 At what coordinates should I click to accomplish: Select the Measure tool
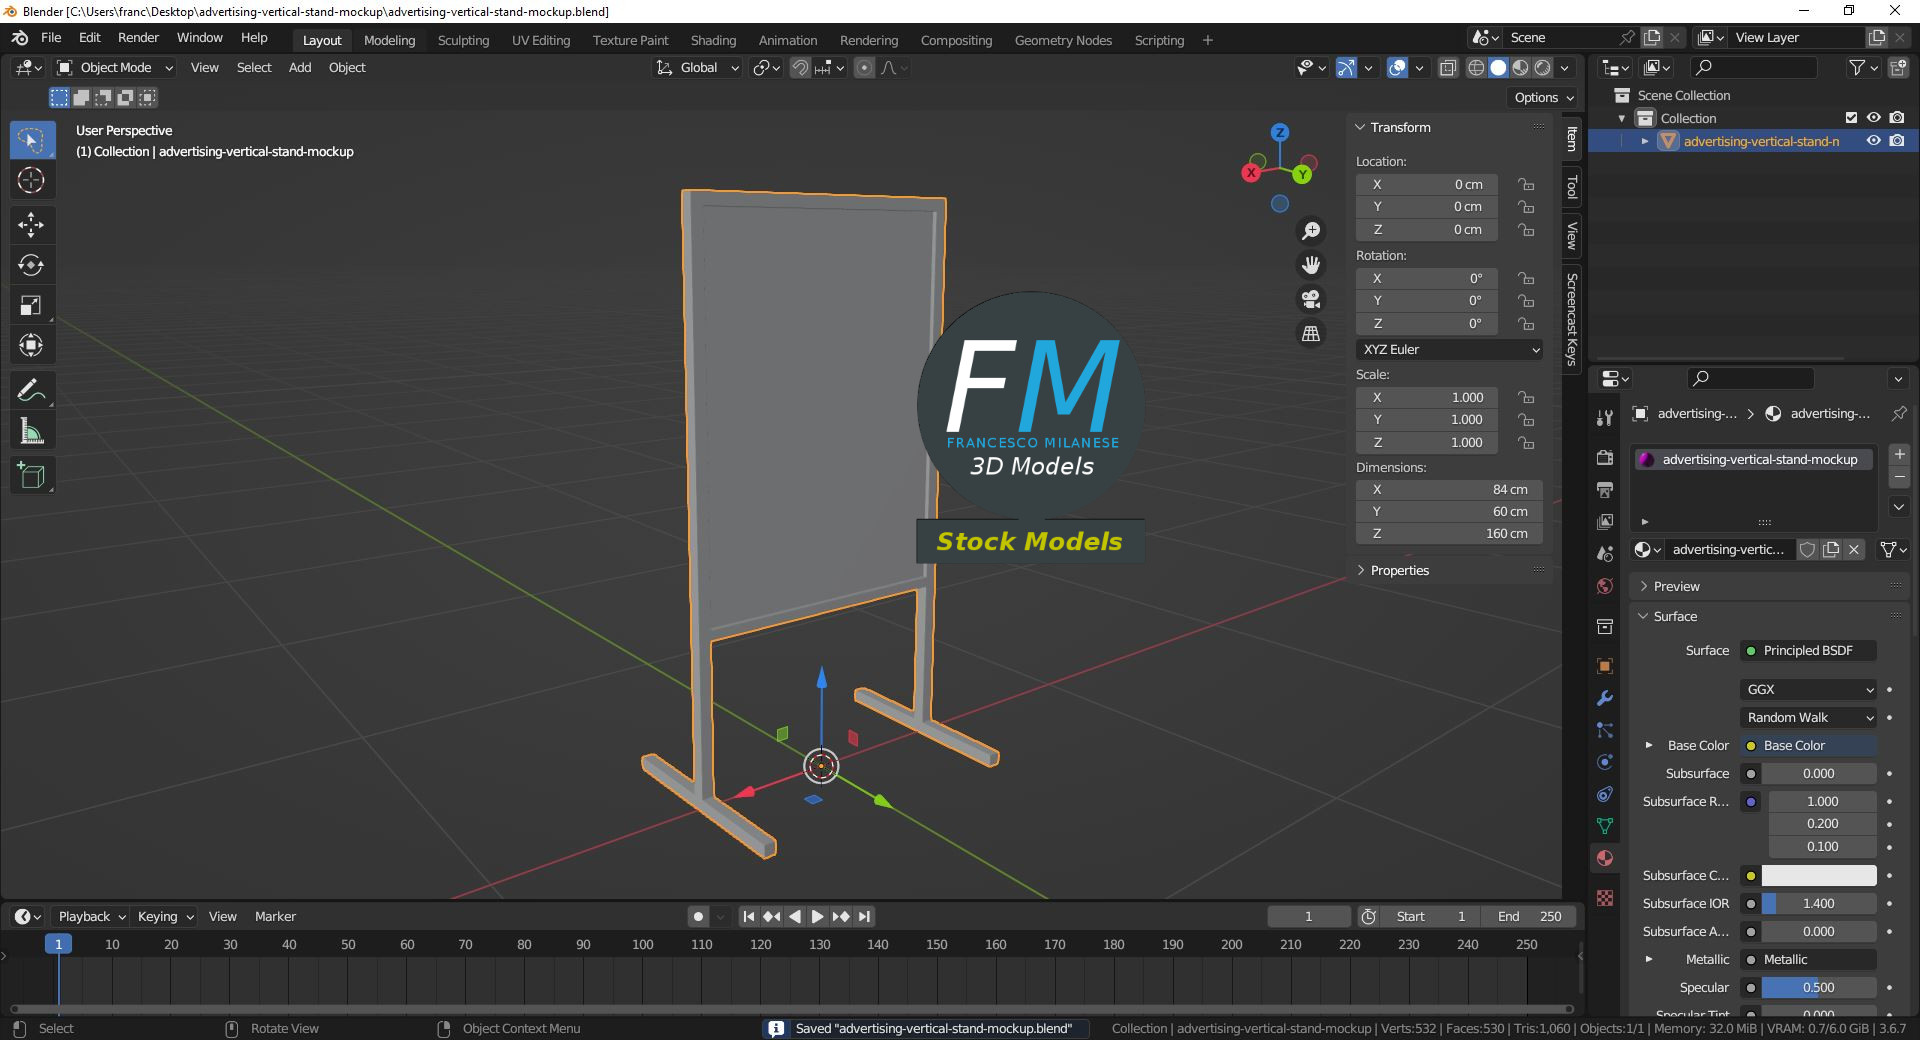[31, 431]
